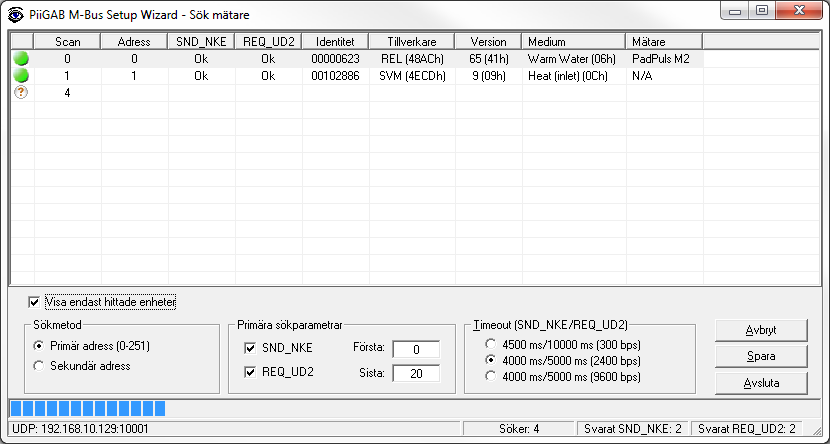Screen dimensions: 830x444
Task: Click the Tillverkare column header
Action: [412, 41]
